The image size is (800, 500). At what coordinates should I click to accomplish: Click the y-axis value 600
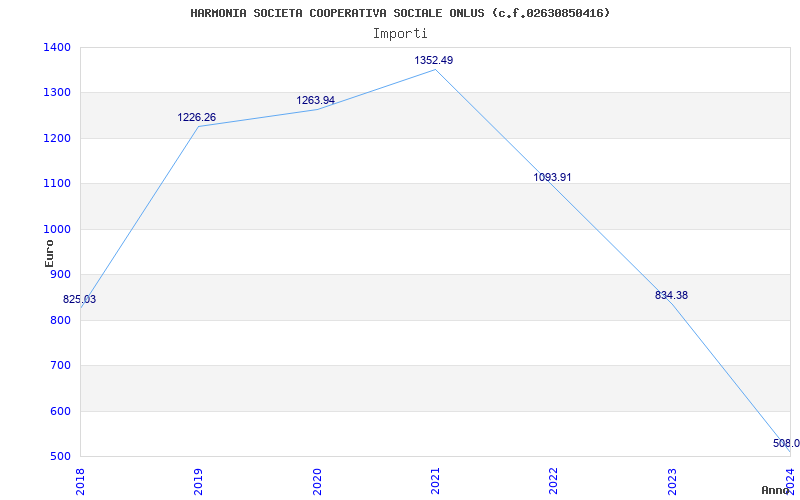[61, 411]
